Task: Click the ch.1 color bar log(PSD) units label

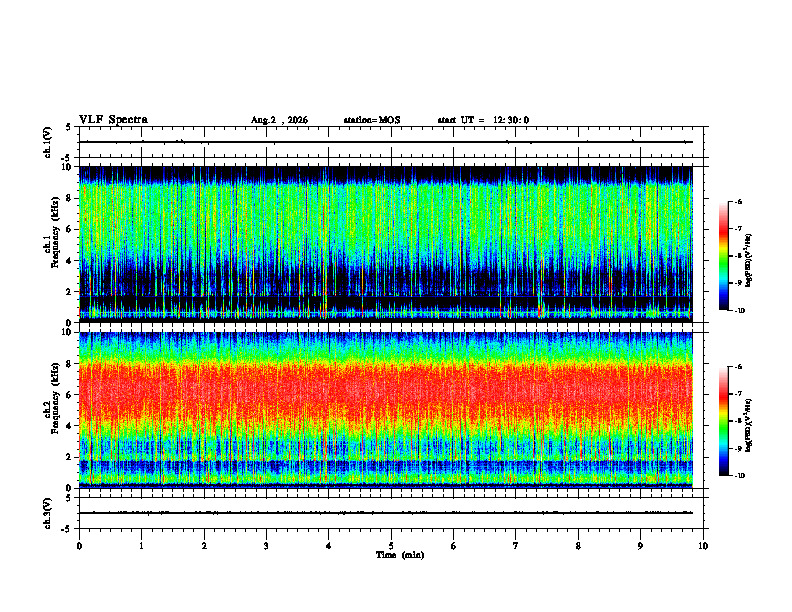Action: [x=749, y=261]
